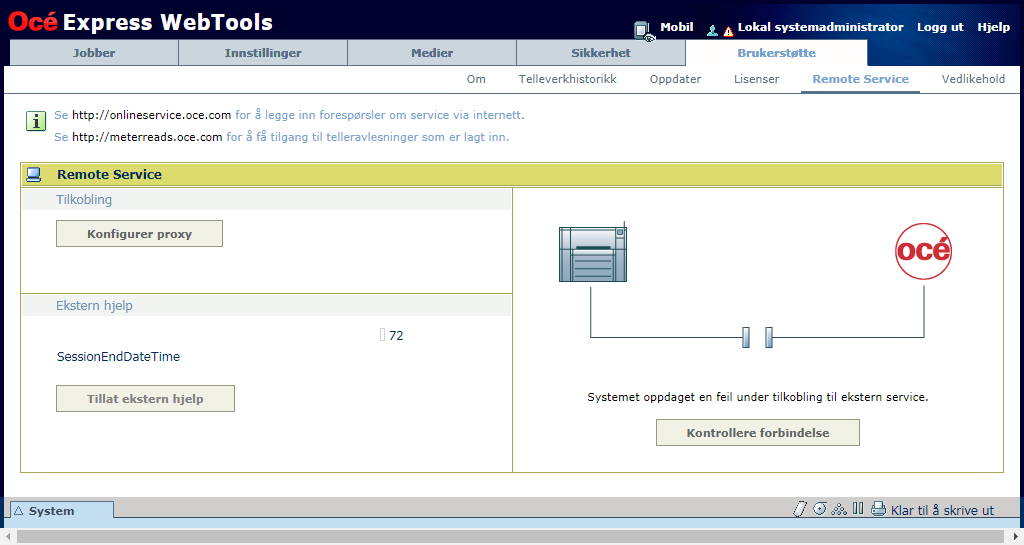This screenshot has height=545, width=1024.
Task: Switch to the Oppdater sub-tab
Action: (675, 79)
